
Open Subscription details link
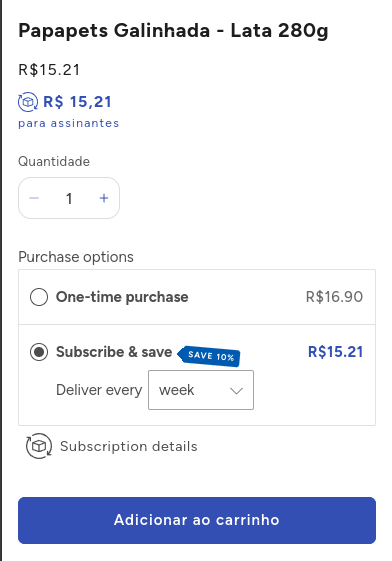(x=129, y=447)
